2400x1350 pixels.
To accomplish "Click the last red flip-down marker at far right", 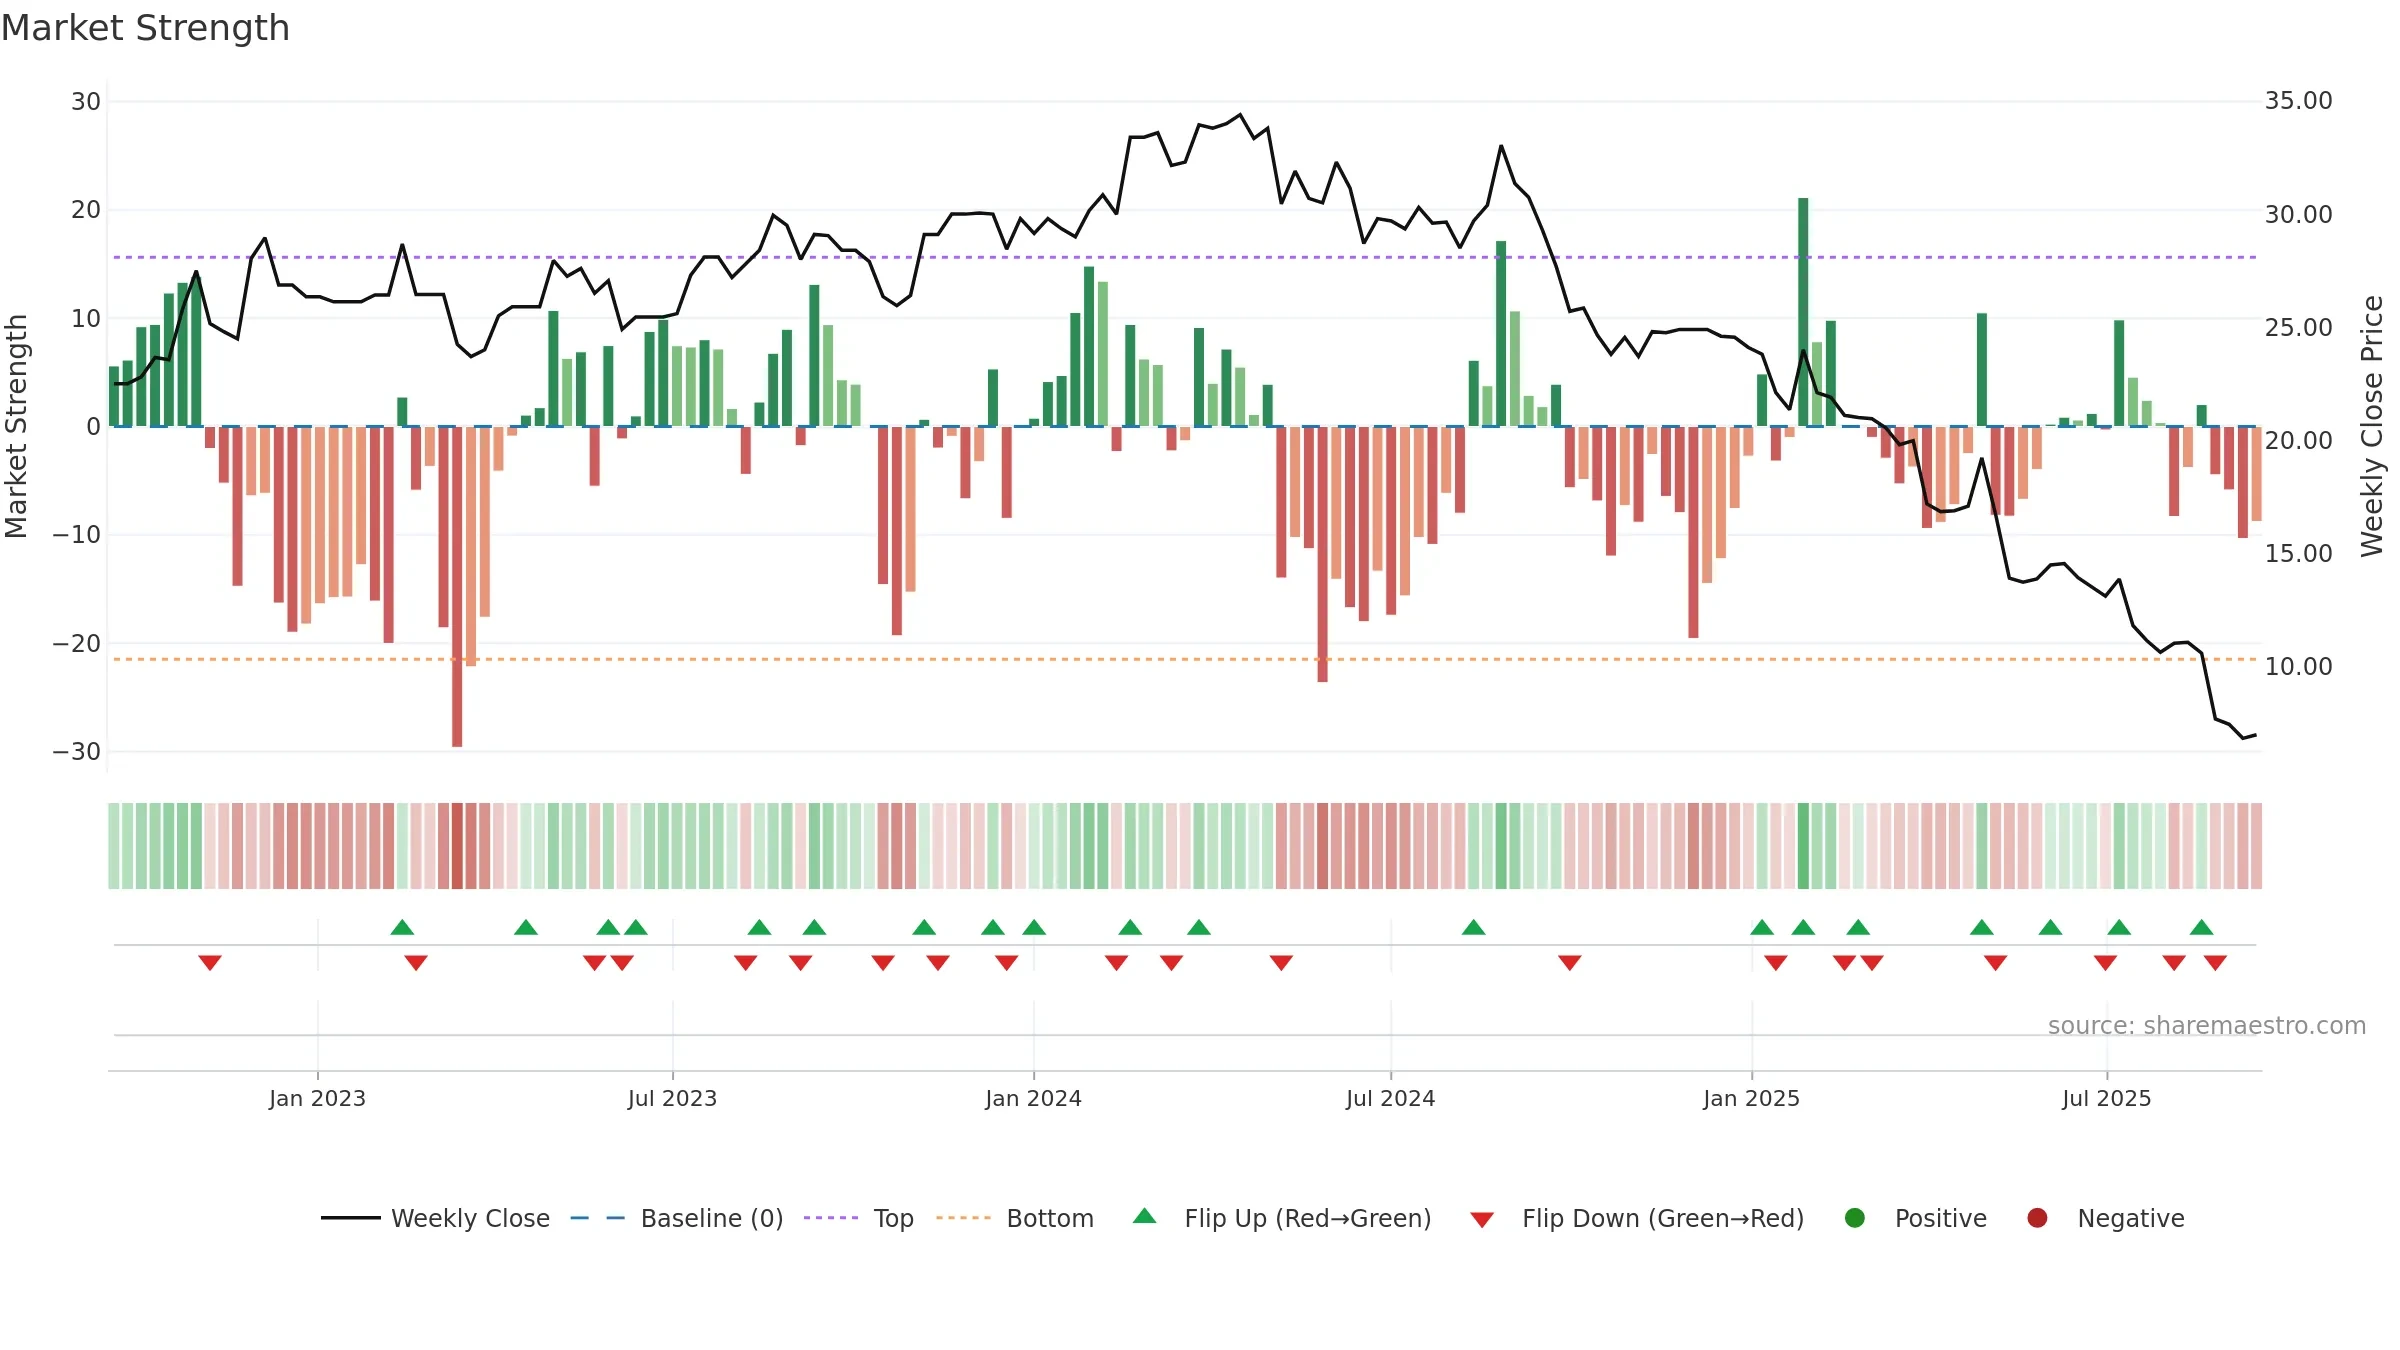I will [x=2215, y=963].
